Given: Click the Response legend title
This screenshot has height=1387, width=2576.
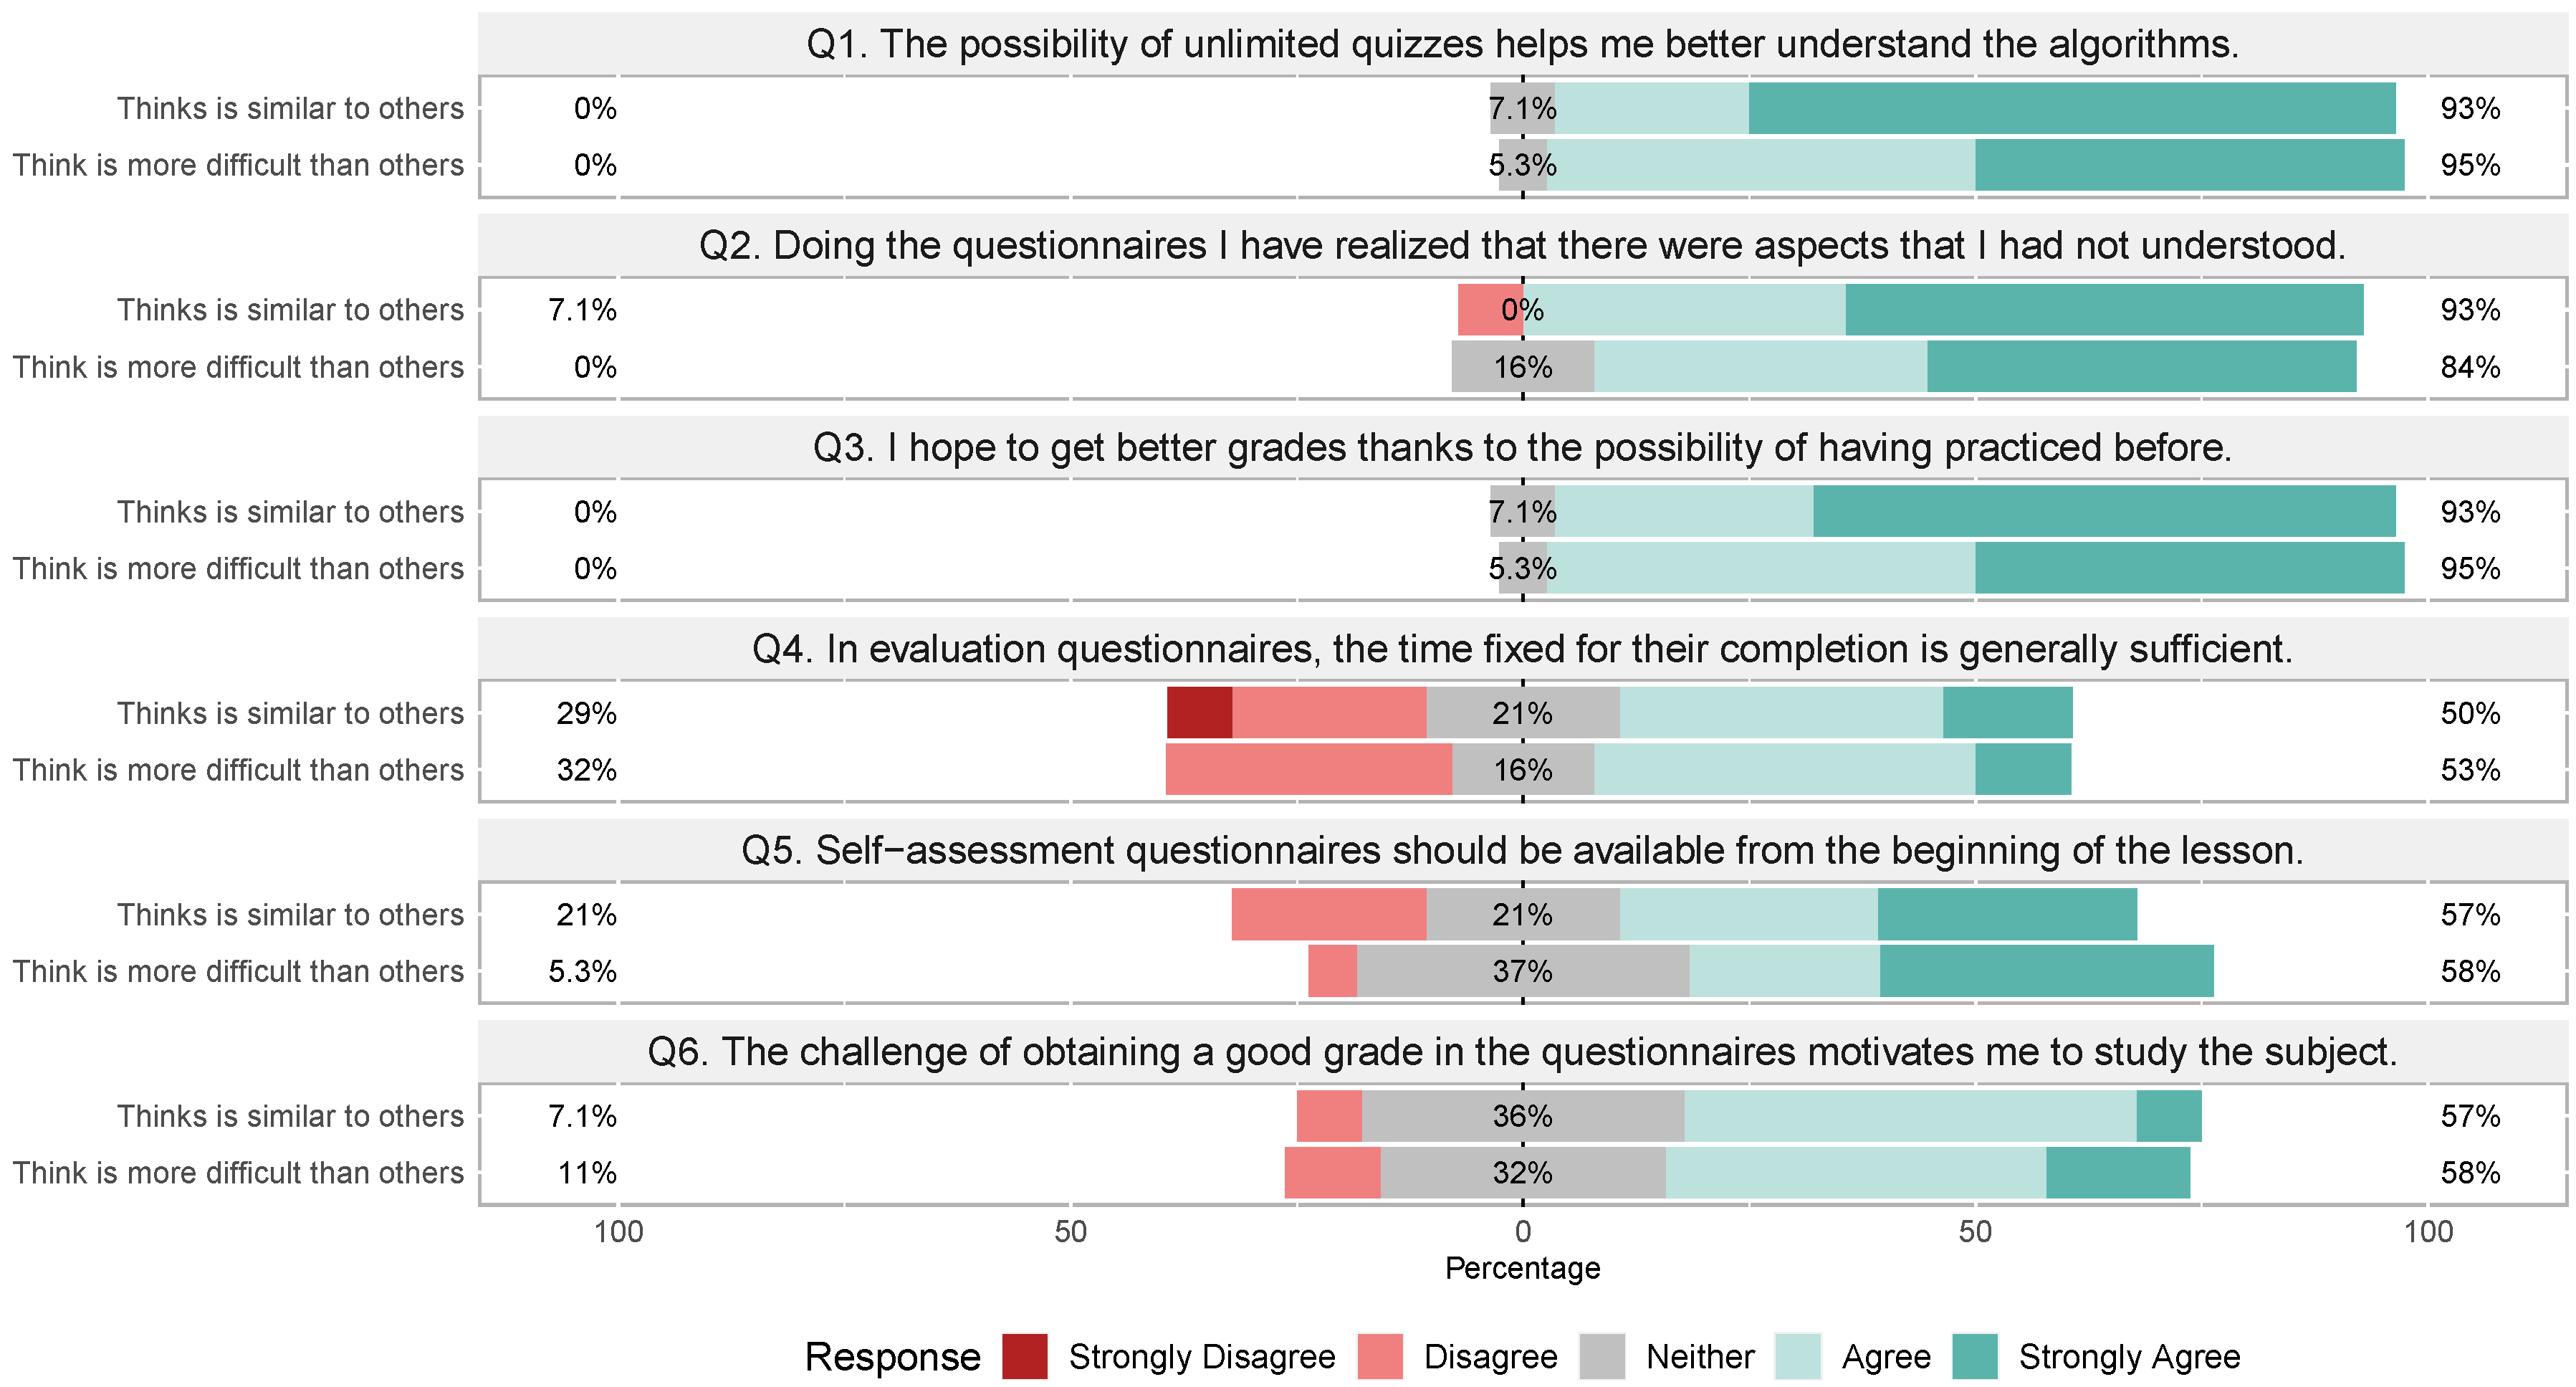Looking at the screenshot, I should 892,1357.
